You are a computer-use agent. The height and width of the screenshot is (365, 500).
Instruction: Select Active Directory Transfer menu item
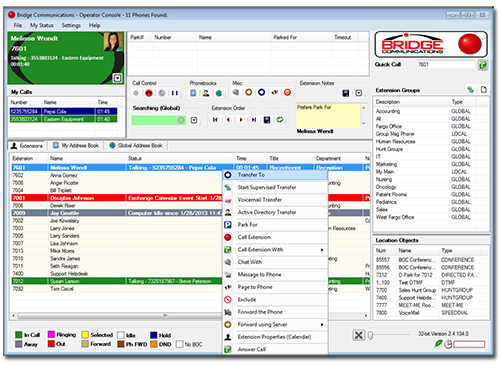pos(275,212)
